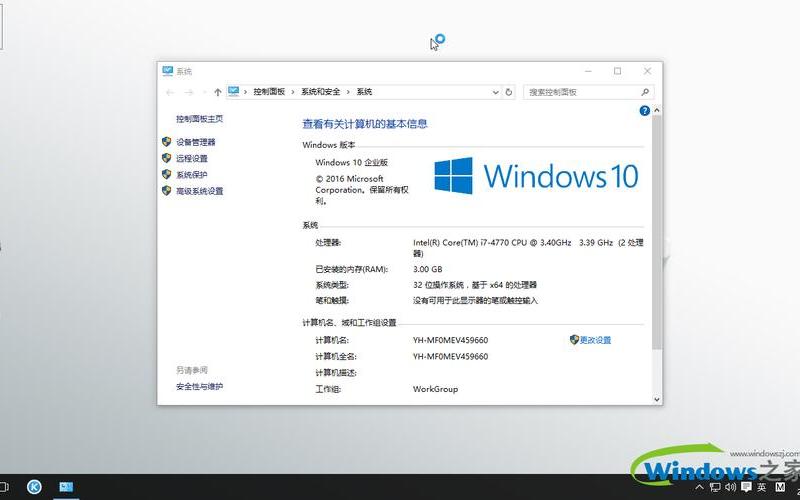Expand chevron after 系统和安全 breadcrumb
This screenshot has height=500, width=800.
pos(348,92)
